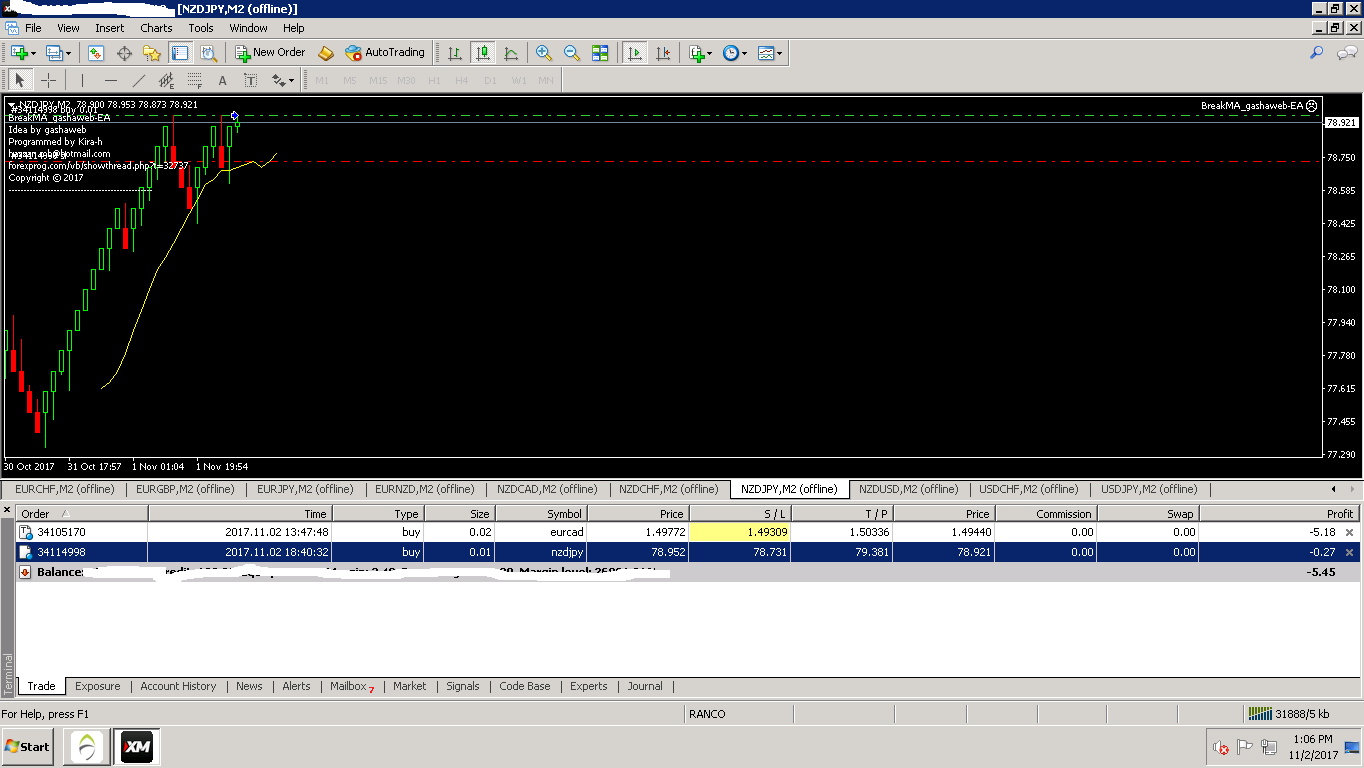Click the Zoom Out magnifier icon
The width and height of the screenshot is (1364, 768).
(x=572, y=53)
